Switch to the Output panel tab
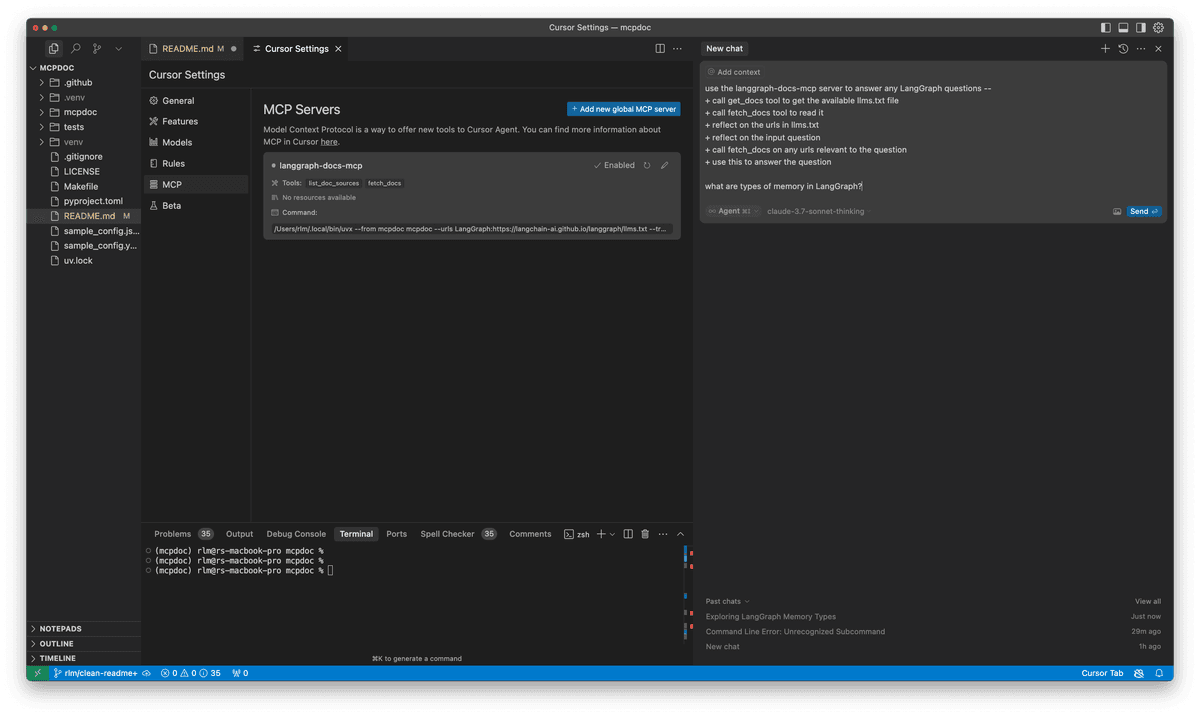 (240, 534)
